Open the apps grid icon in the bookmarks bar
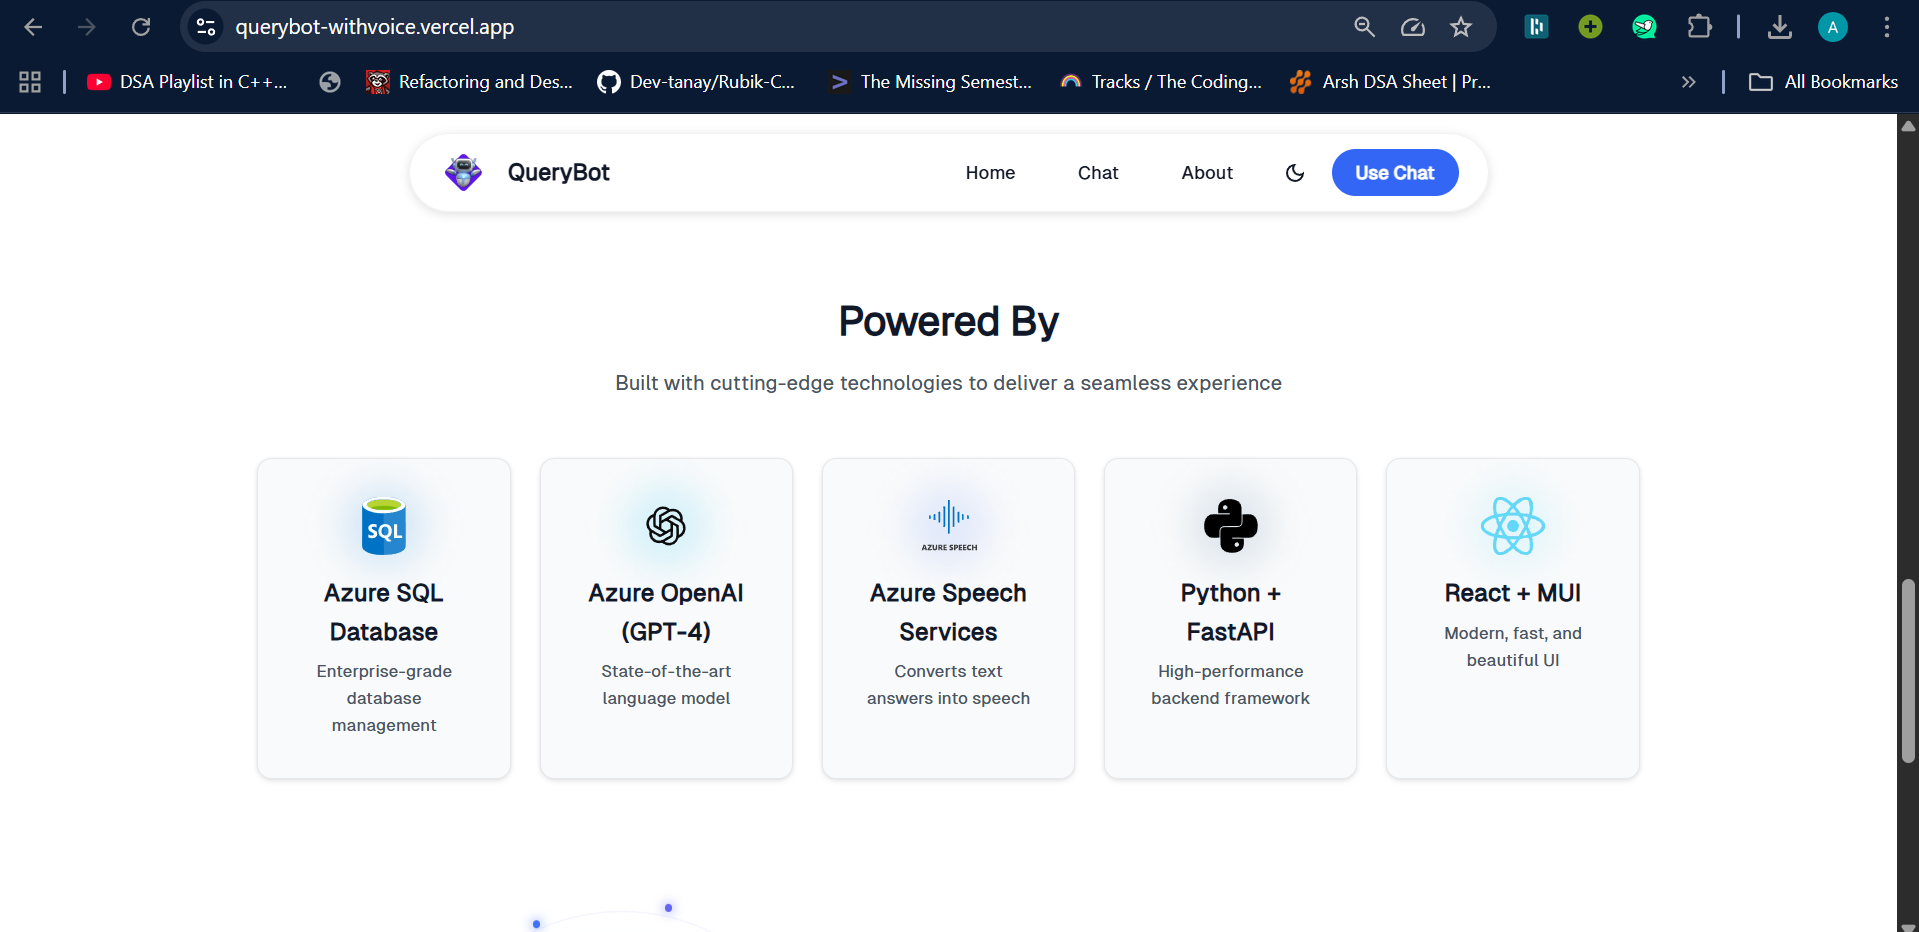 coord(30,82)
